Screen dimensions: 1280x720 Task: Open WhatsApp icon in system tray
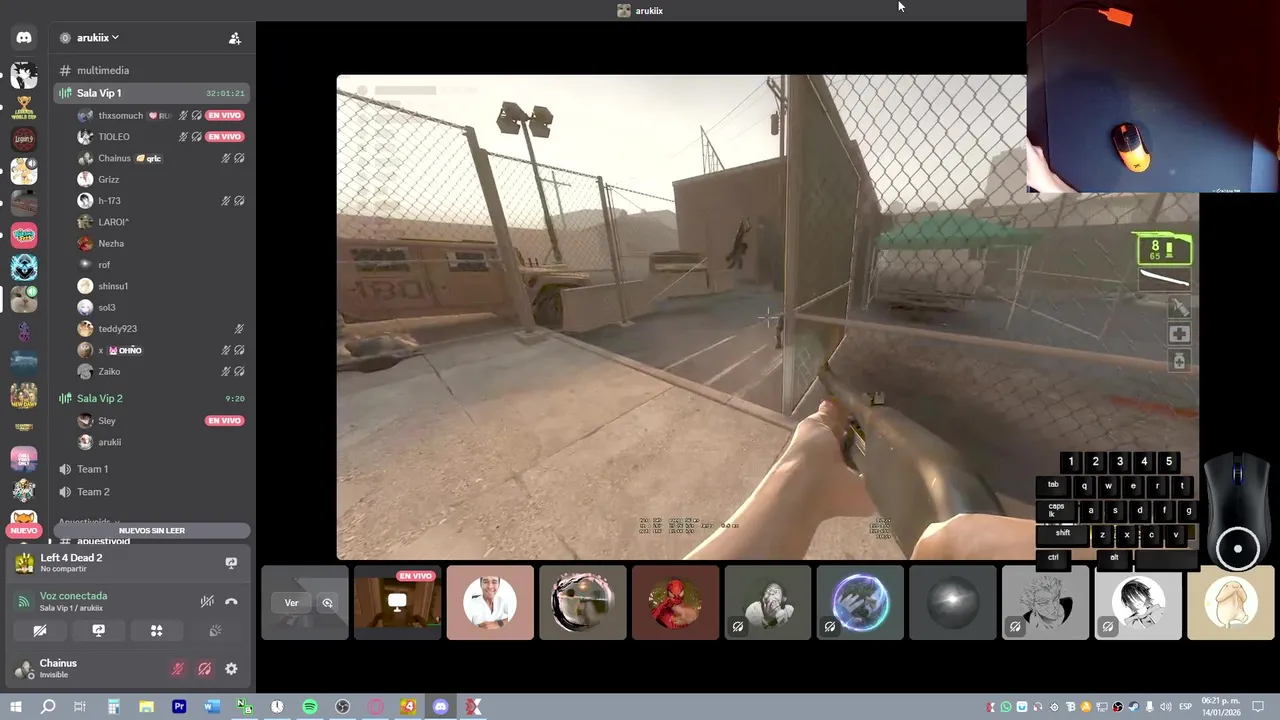(x=1006, y=707)
